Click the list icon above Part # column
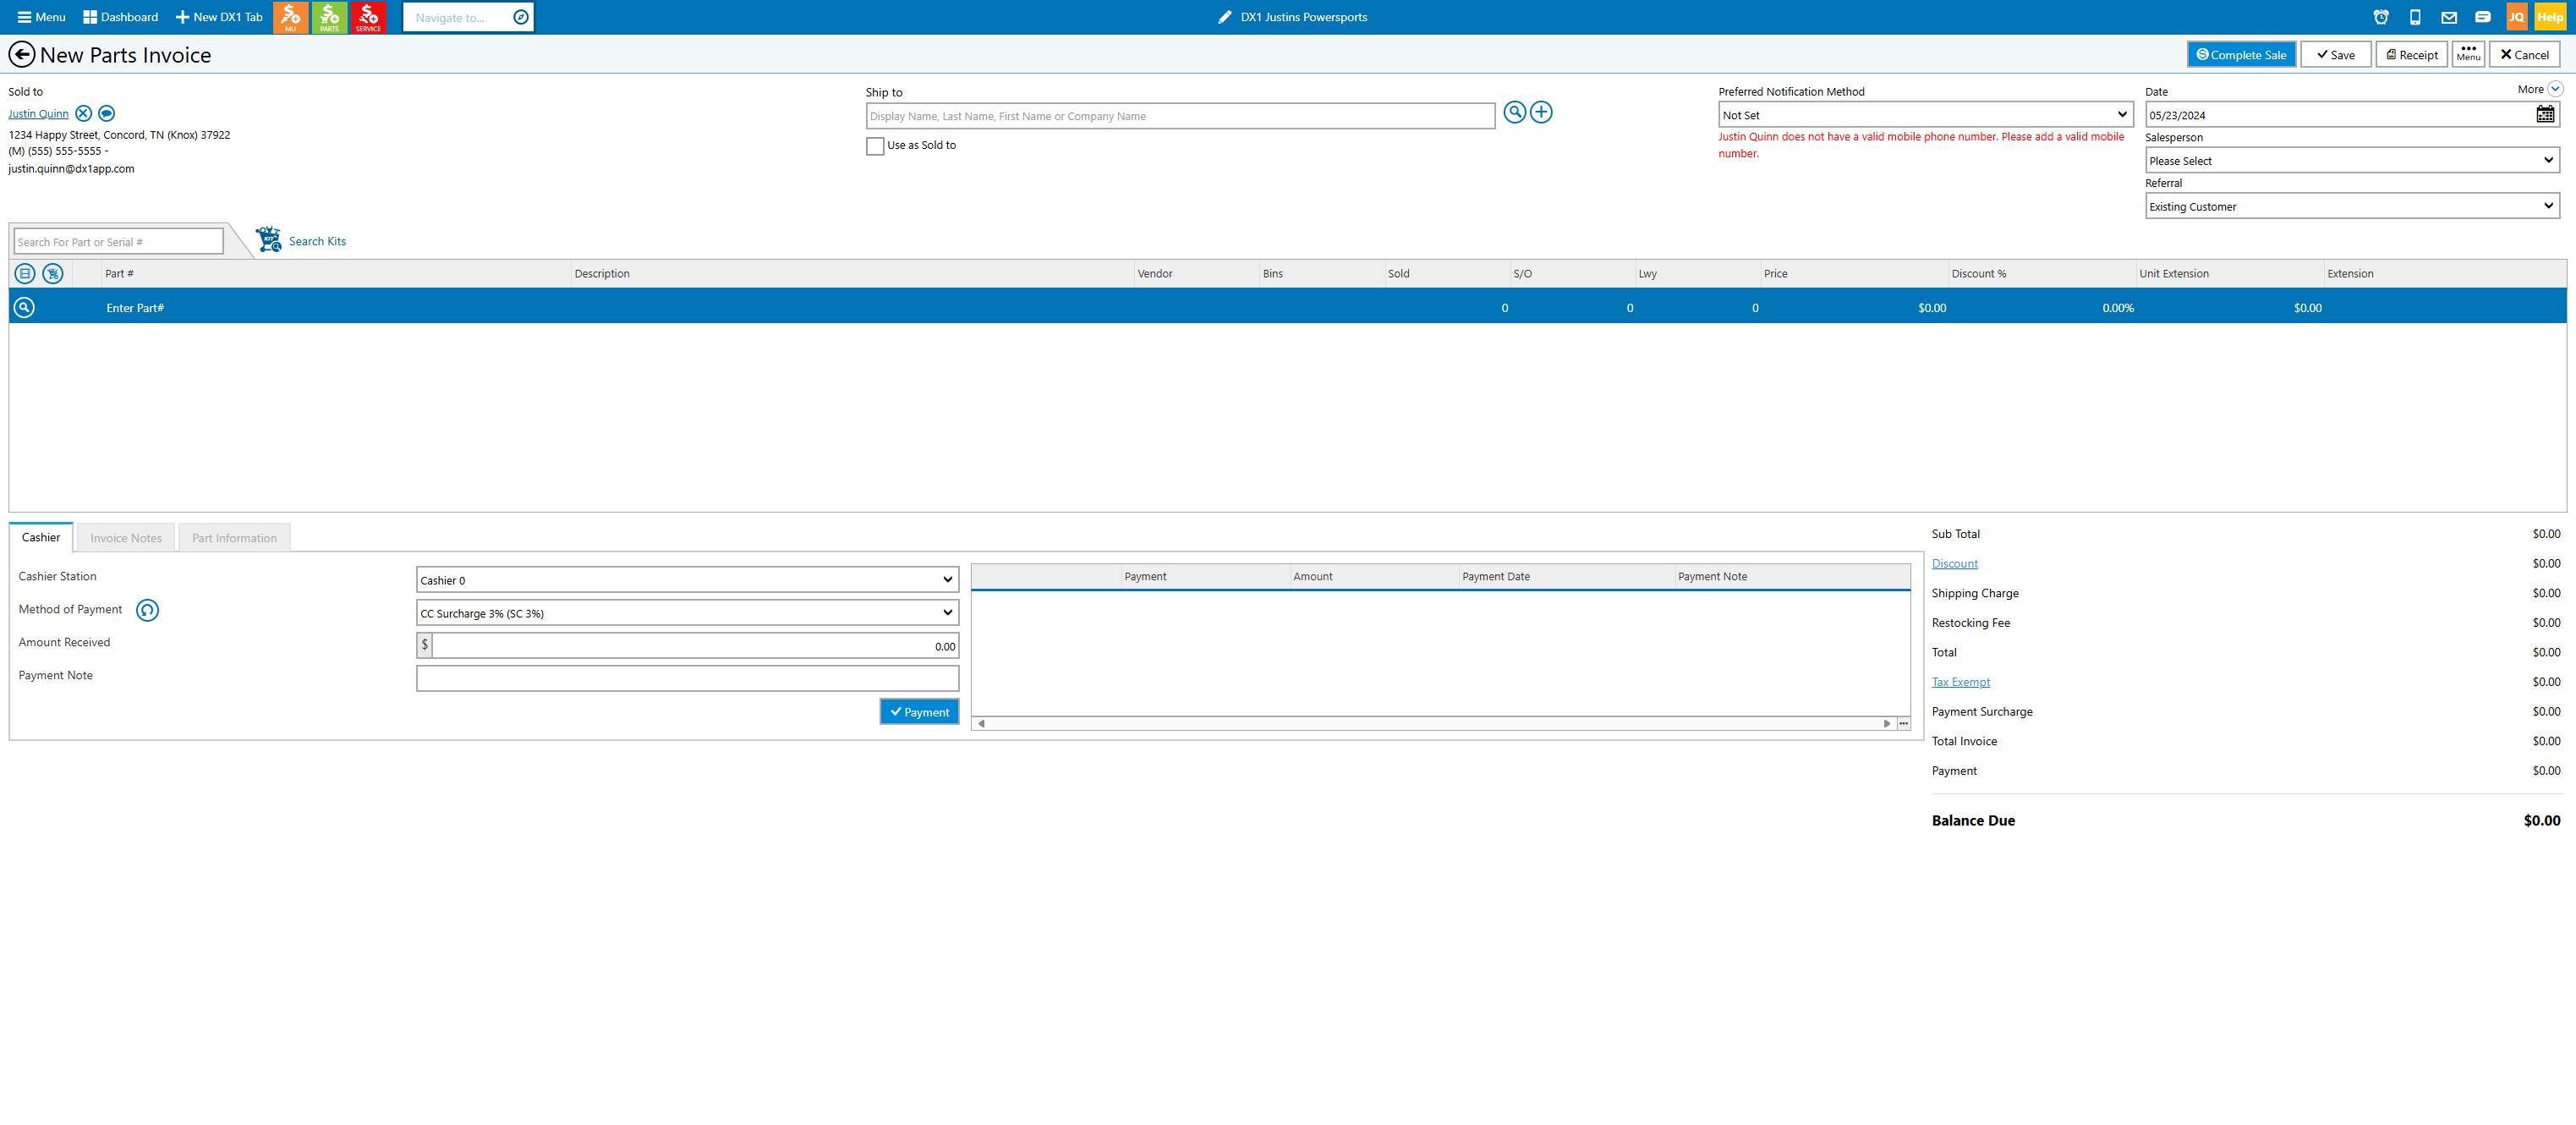The width and height of the screenshot is (2576, 1125). tap(25, 273)
